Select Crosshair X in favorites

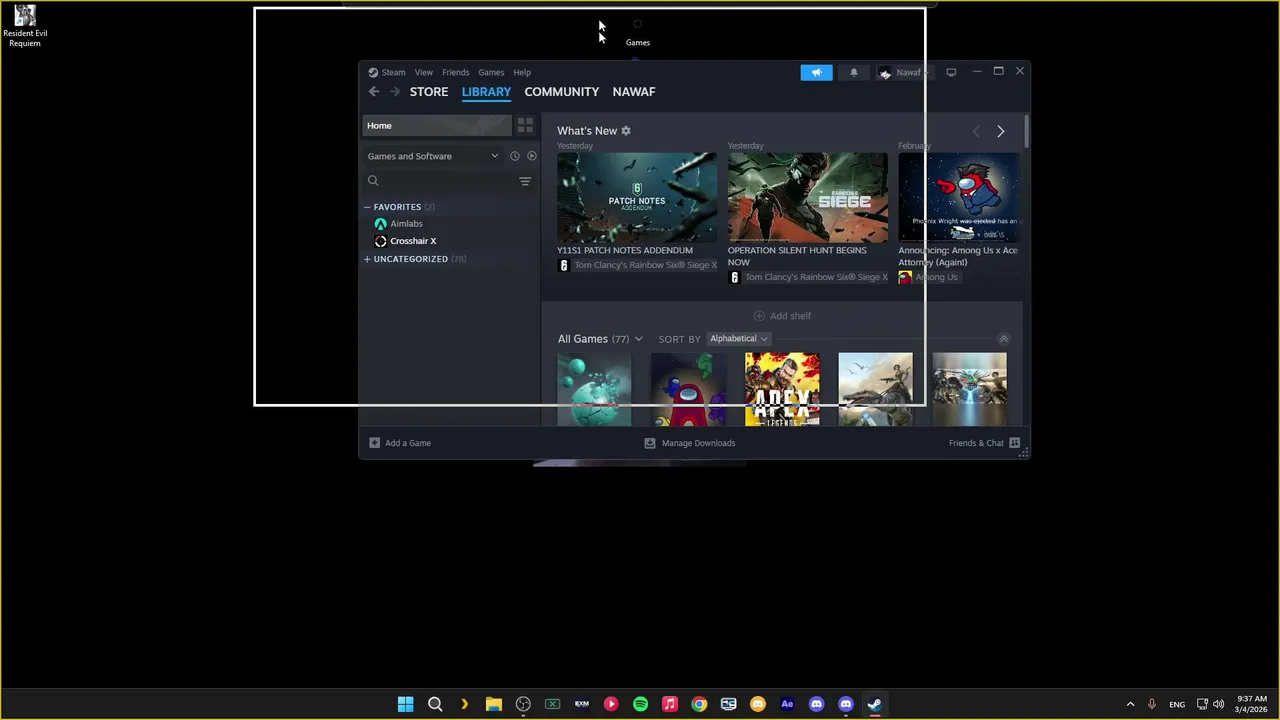[405, 241]
